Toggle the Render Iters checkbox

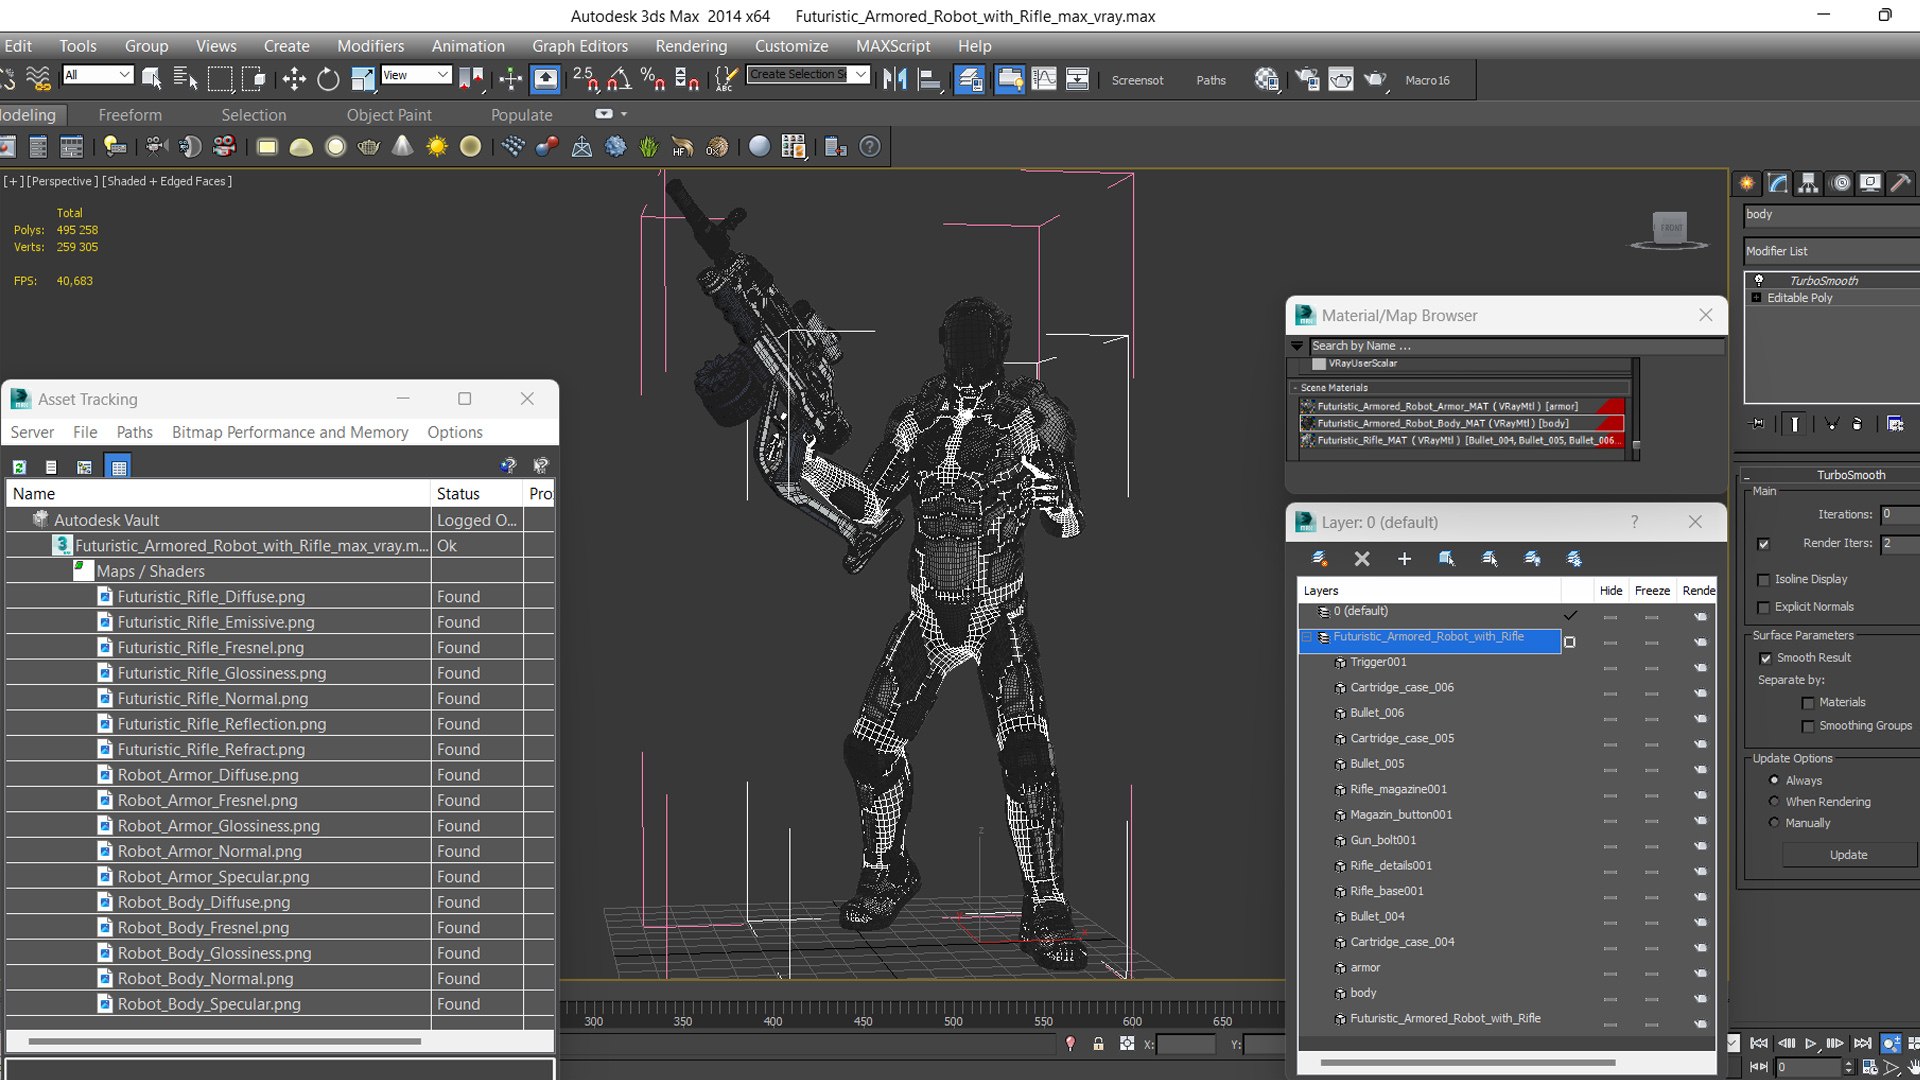point(1763,544)
